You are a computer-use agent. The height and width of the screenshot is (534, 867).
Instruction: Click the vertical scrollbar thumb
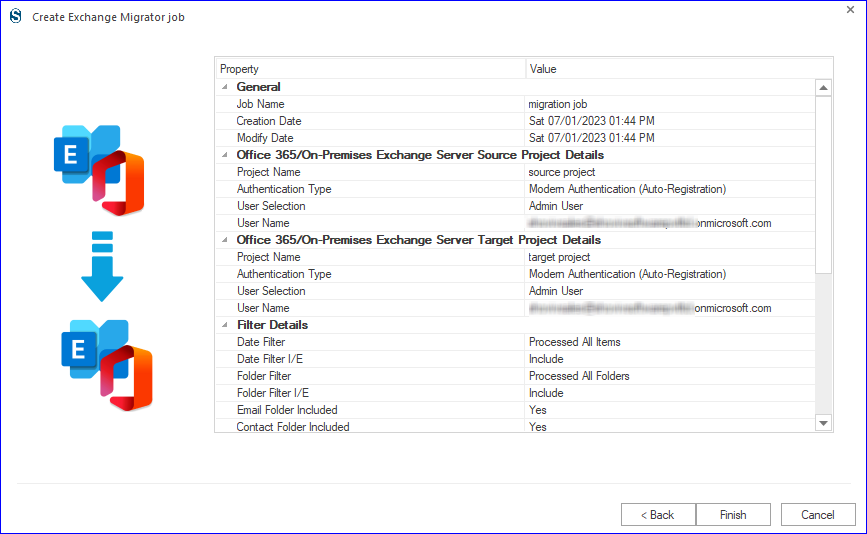[x=823, y=185]
